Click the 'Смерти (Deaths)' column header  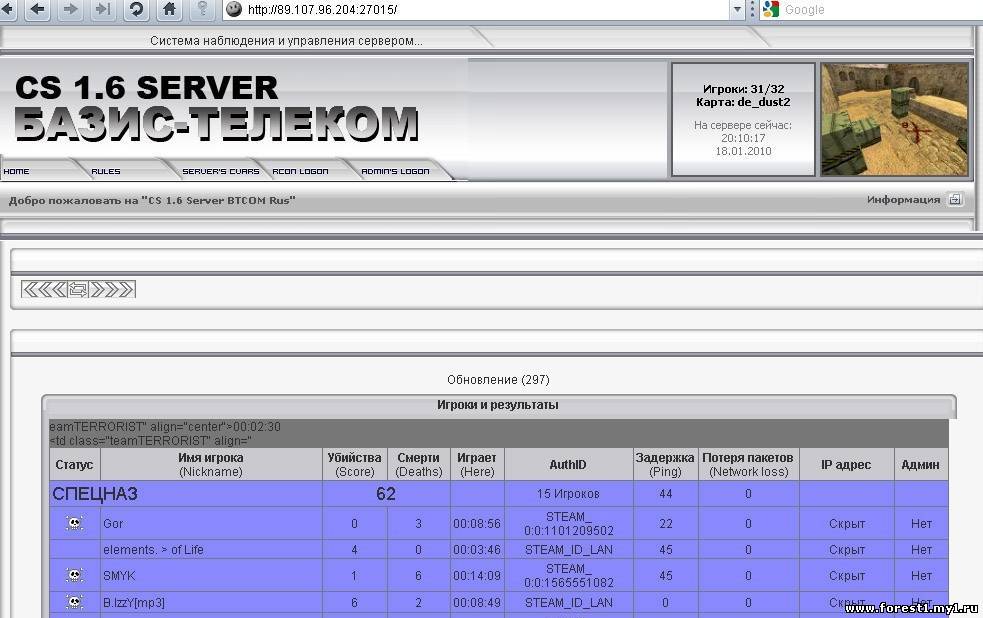point(419,464)
